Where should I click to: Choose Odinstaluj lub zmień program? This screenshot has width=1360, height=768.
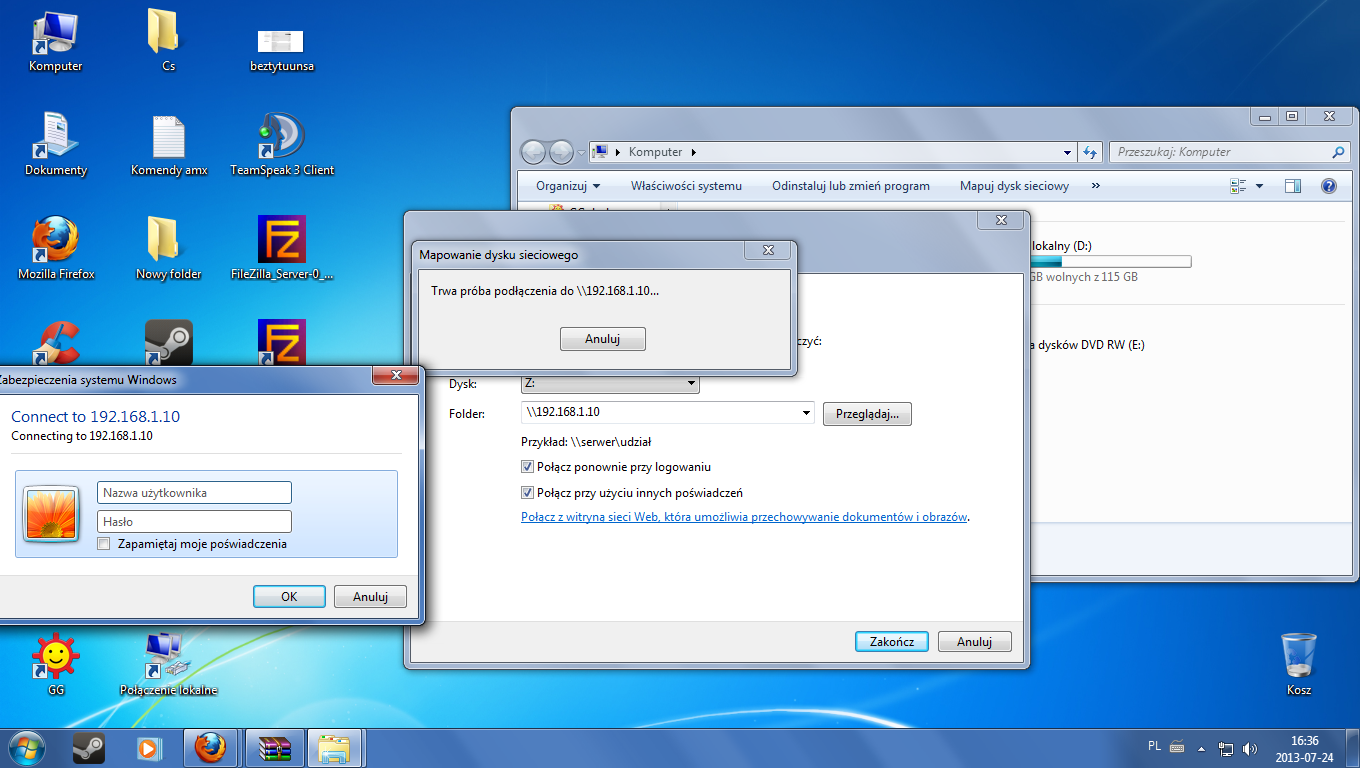coord(851,185)
